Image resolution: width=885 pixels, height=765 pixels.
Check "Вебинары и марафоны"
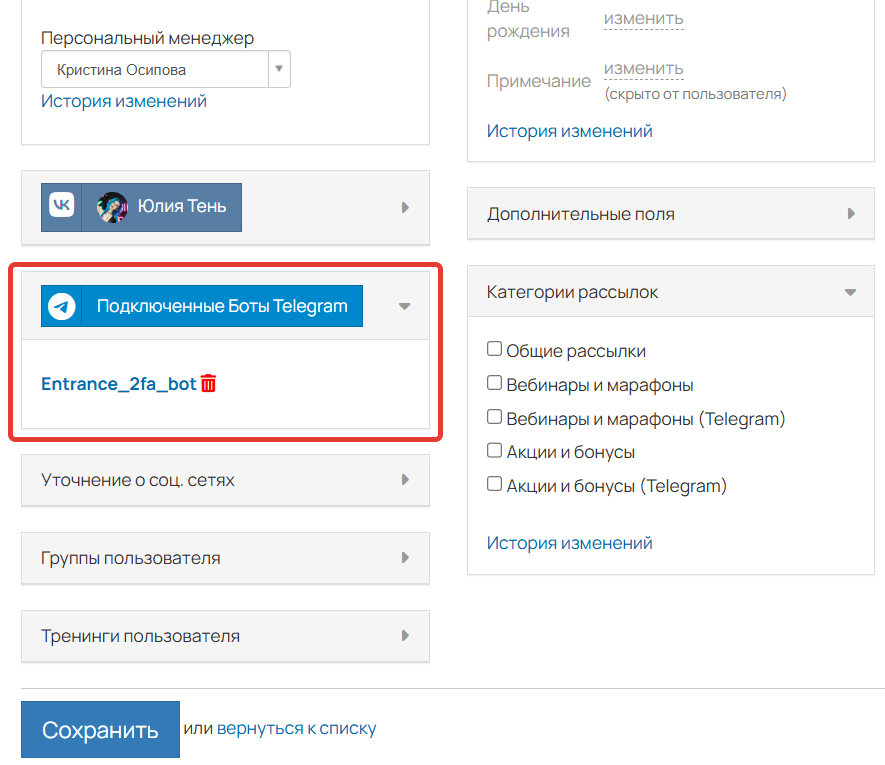pyautogui.click(x=494, y=382)
